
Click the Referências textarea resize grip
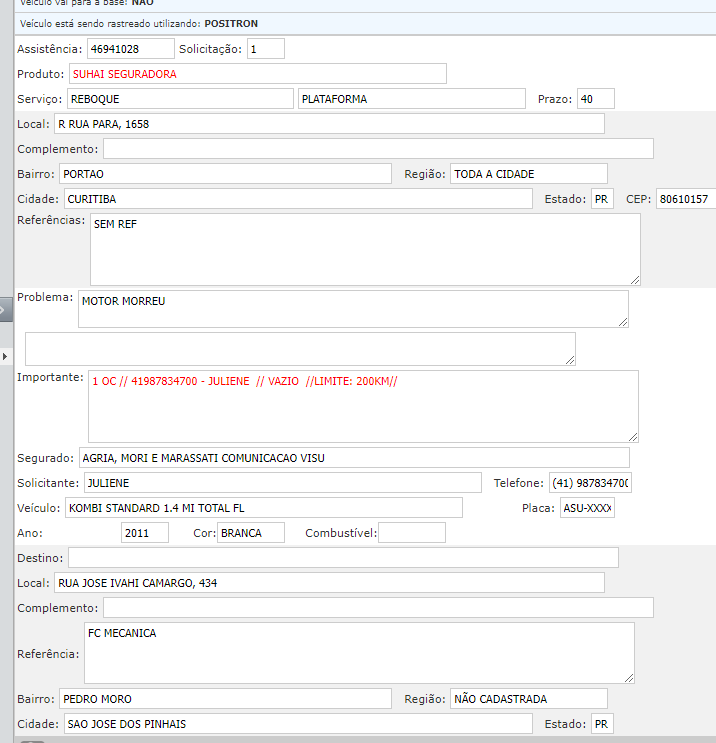click(634, 279)
